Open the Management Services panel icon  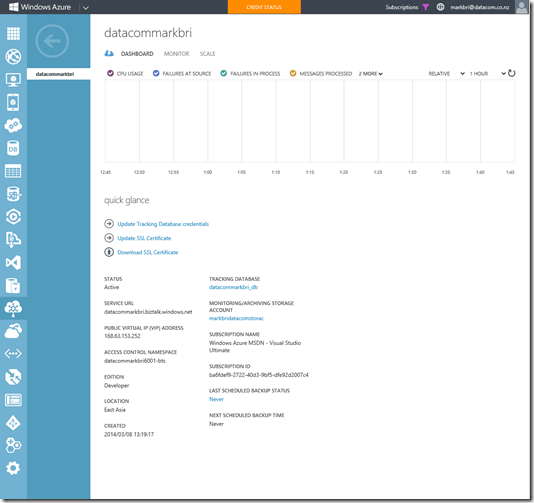click(x=13, y=400)
